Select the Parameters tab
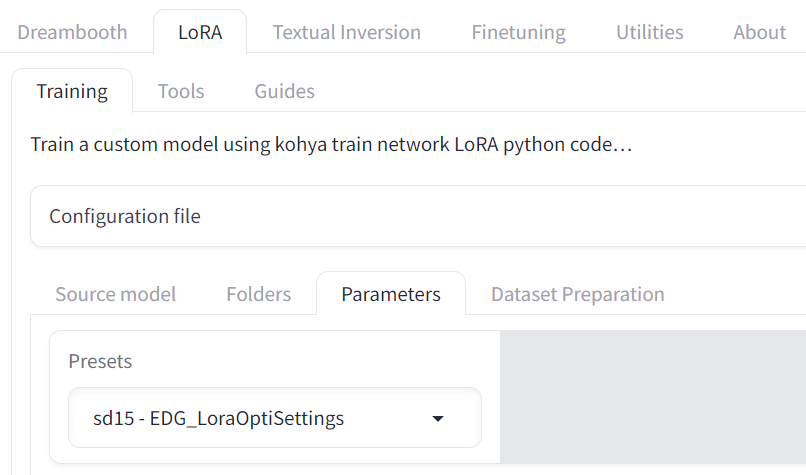Viewport: 806px width, 475px height. (x=390, y=294)
